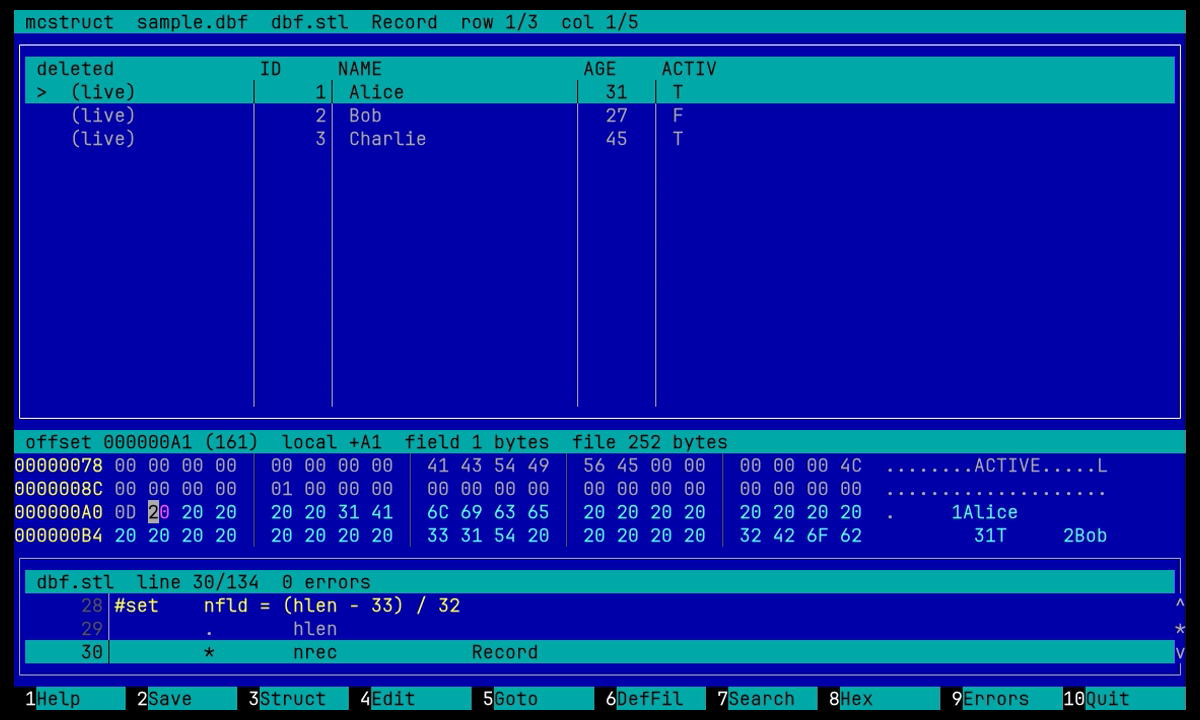Click ACTIV value F in Bob's row

[x=677, y=115]
